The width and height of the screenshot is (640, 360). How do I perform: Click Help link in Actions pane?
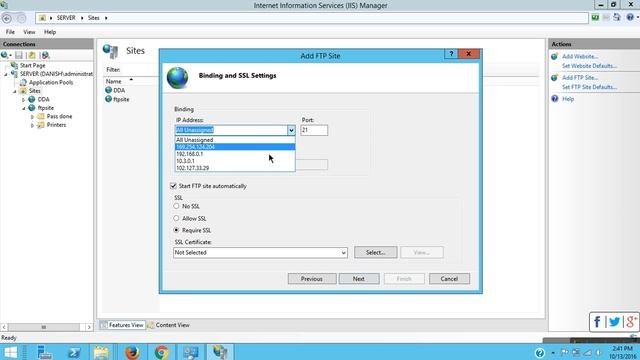coord(568,99)
